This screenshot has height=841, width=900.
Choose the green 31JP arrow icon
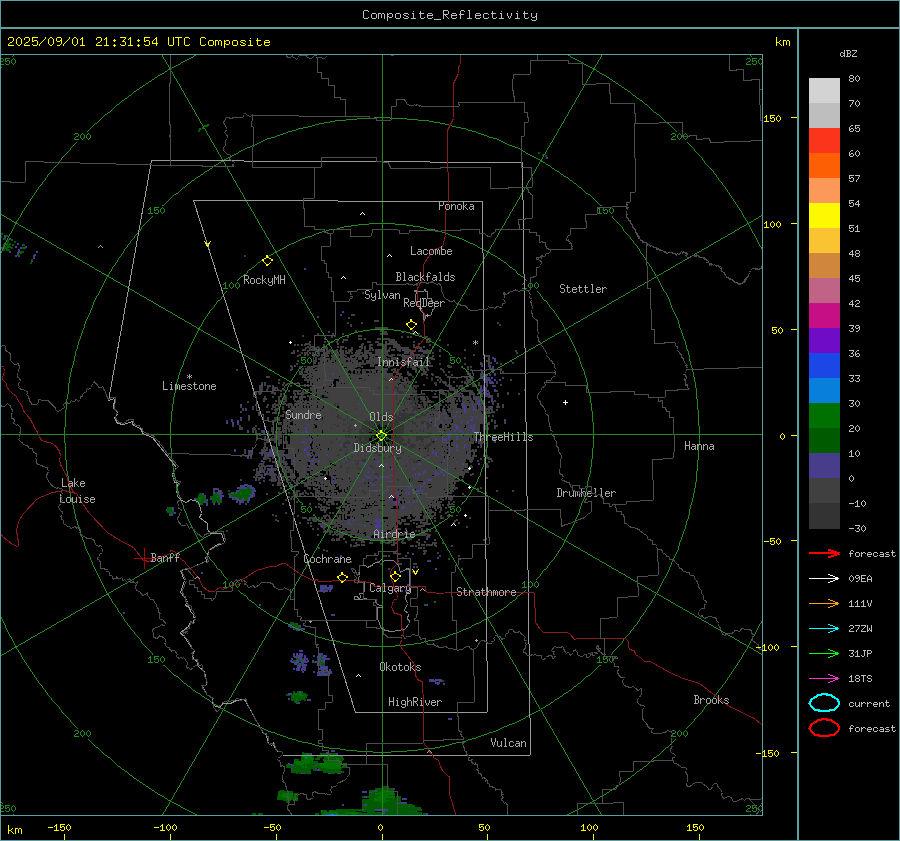[x=824, y=653]
